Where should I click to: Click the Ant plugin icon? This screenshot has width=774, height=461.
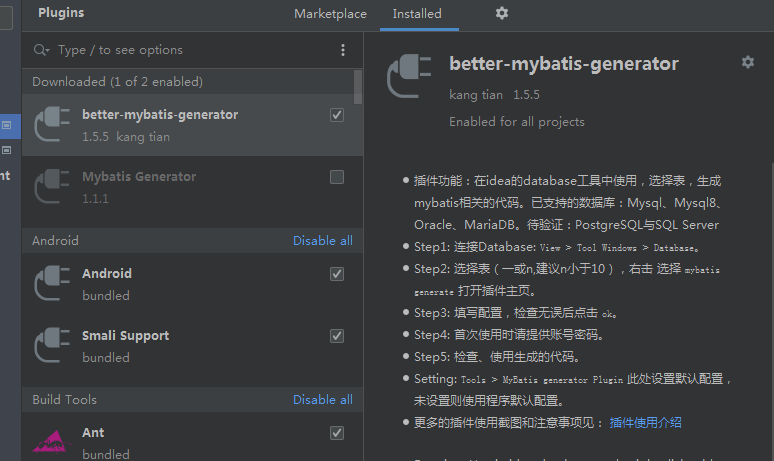(x=52, y=440)
